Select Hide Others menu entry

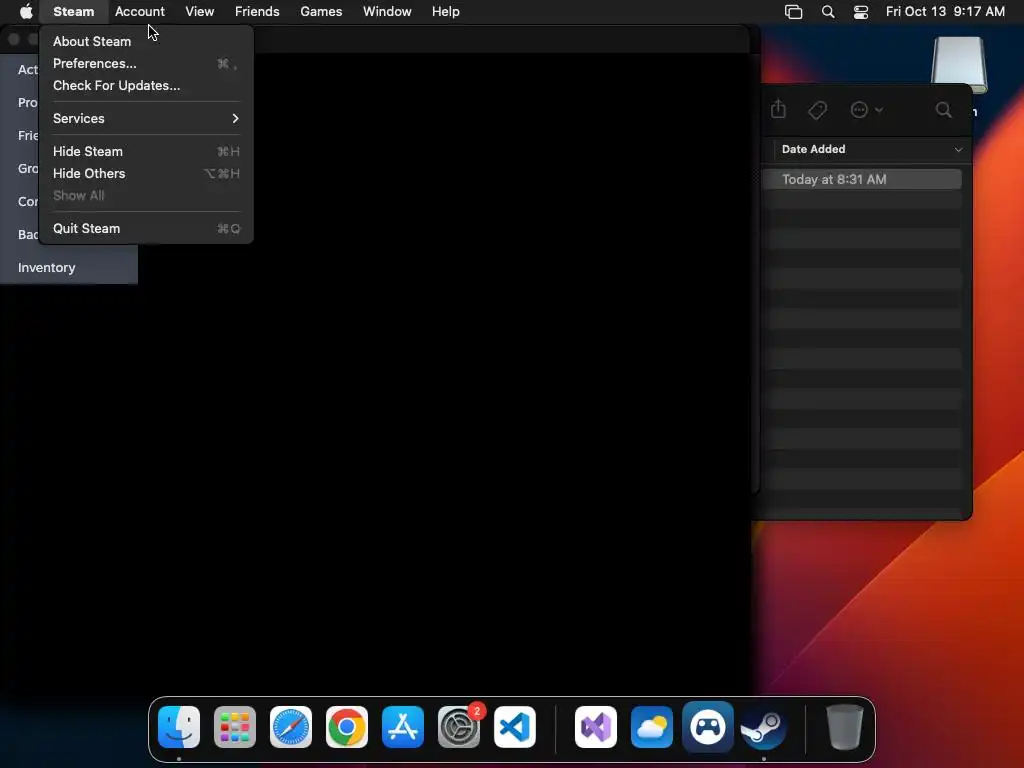146,174
